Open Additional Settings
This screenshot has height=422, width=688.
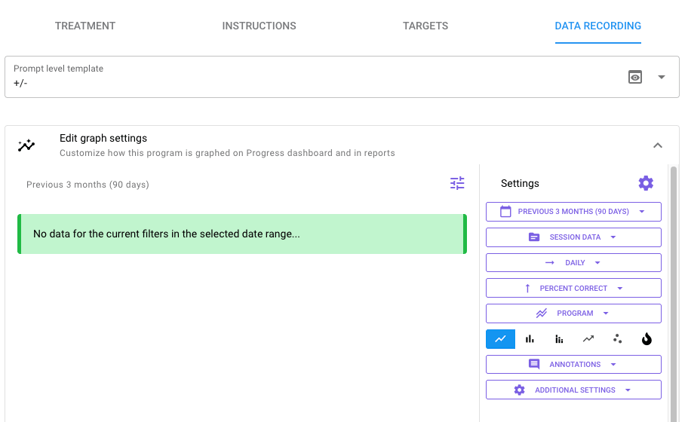point(573,390)
